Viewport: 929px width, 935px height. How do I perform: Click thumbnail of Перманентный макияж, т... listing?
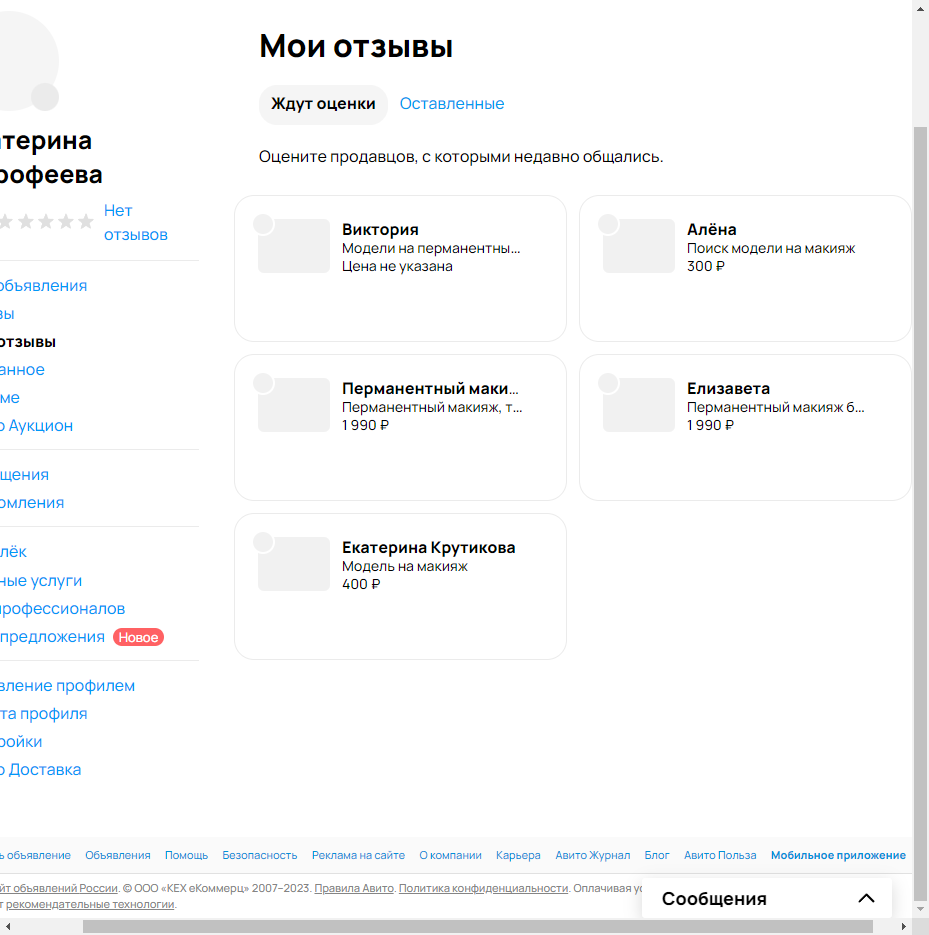(294, 405)
